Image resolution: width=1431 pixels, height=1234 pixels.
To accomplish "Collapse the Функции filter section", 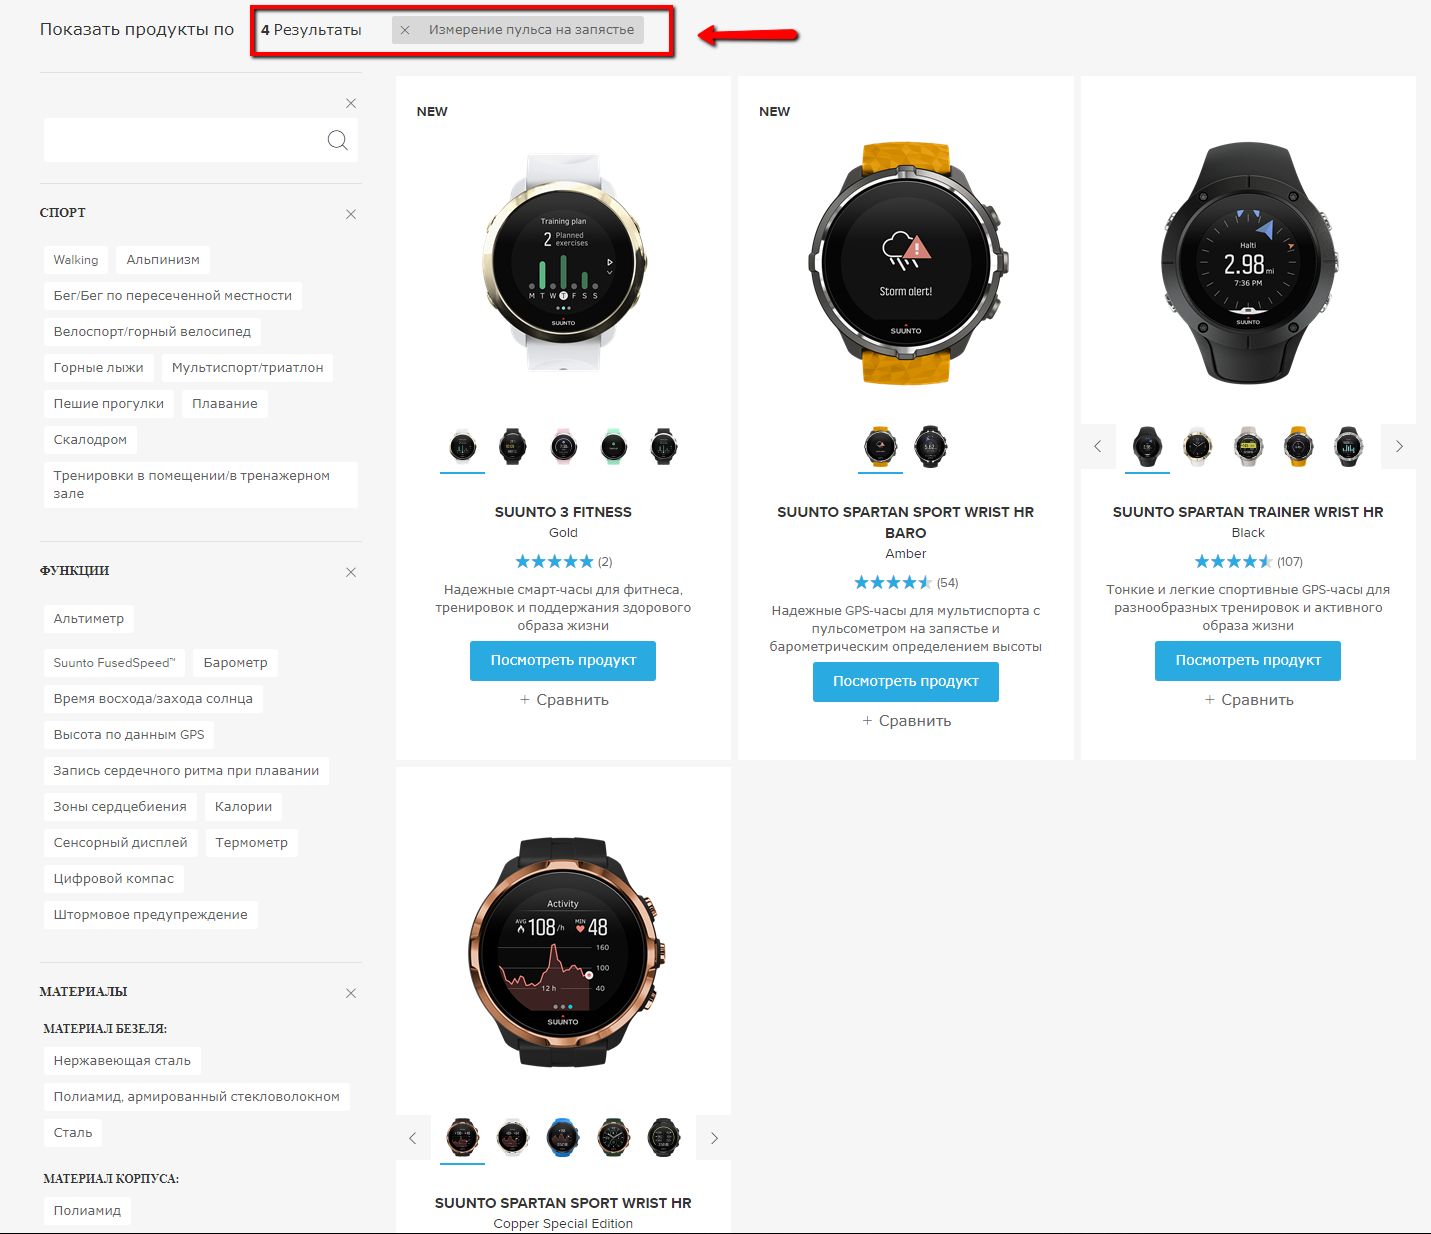I will coord(351,572).
